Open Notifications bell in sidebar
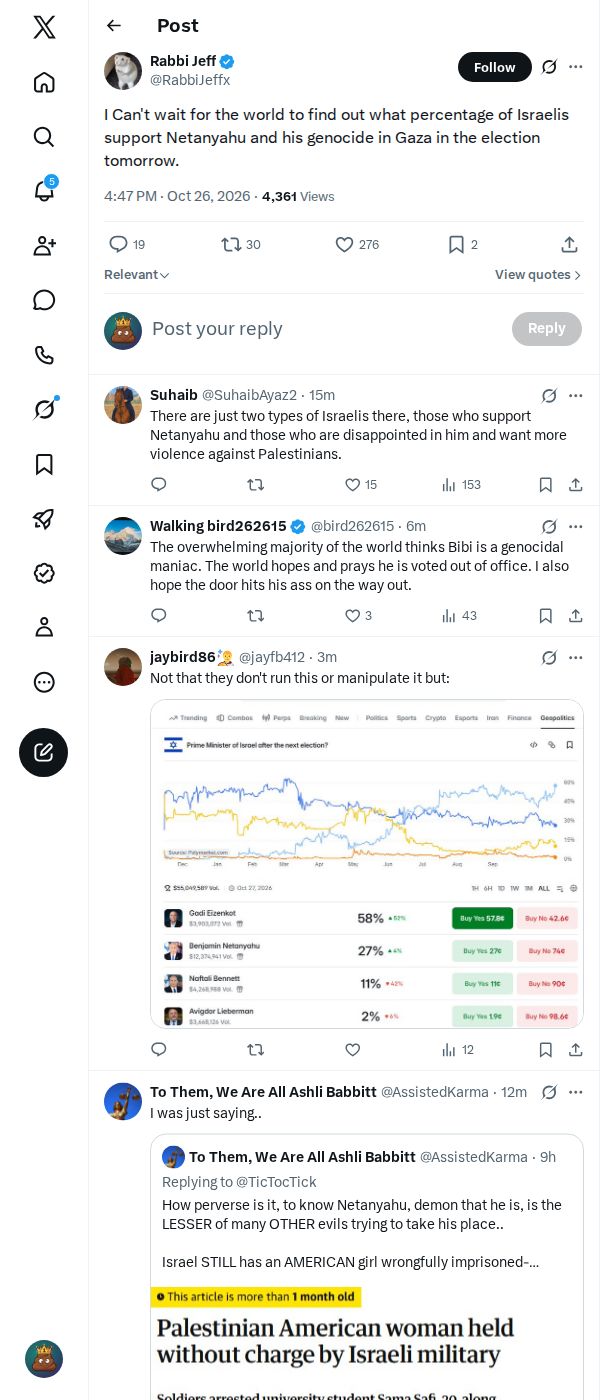The width and height of the screenshot is (600, 1400). [44, 191]
